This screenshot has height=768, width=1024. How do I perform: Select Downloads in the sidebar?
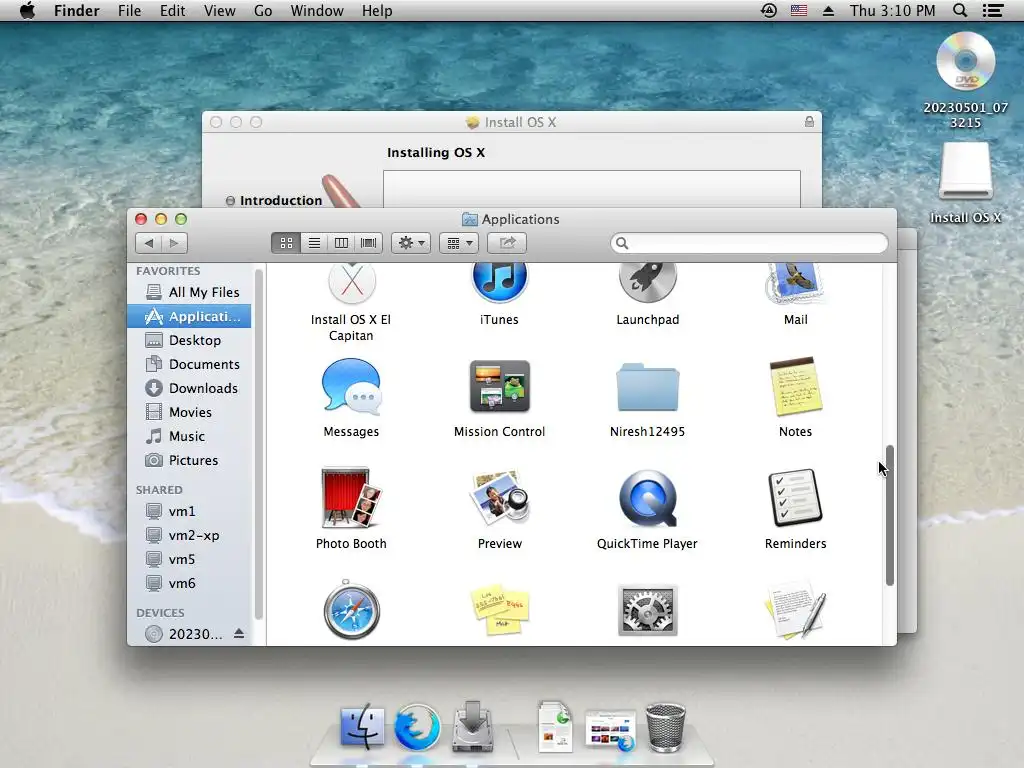[x=189, y=388]
